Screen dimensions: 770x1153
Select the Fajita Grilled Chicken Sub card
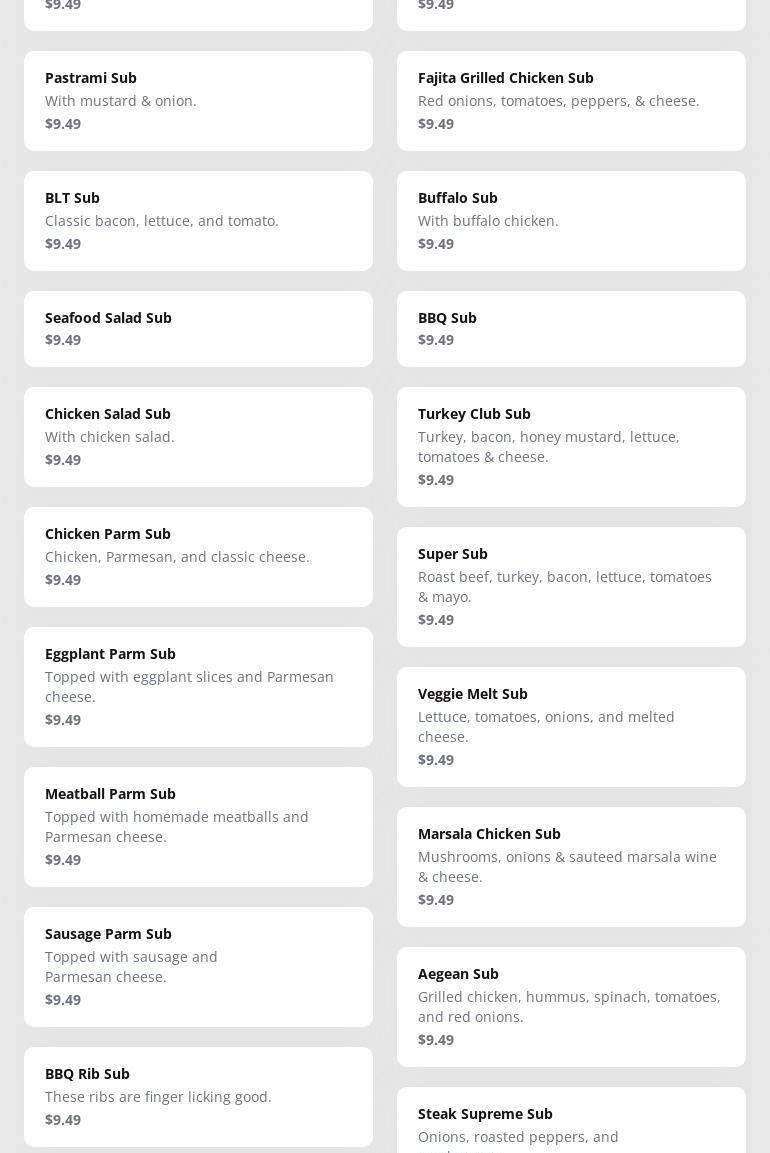pos(571,100)
